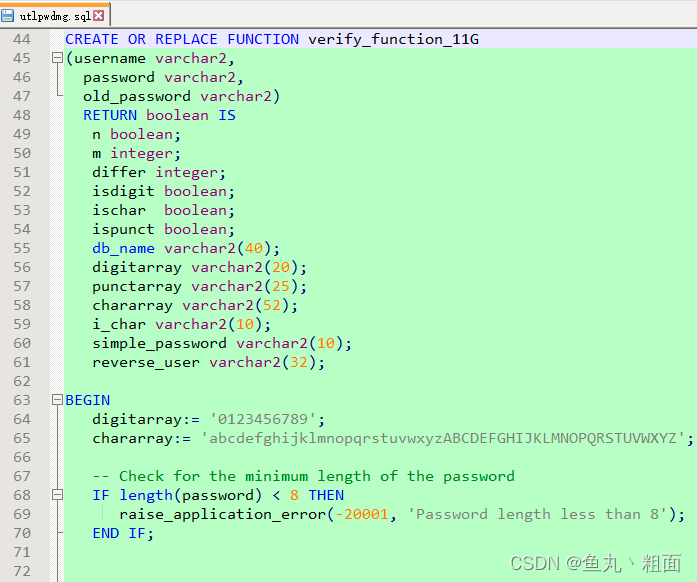Click the function name verify_function_11G
The width and height of the screenshot is (697, 582).
pos(393,40)
